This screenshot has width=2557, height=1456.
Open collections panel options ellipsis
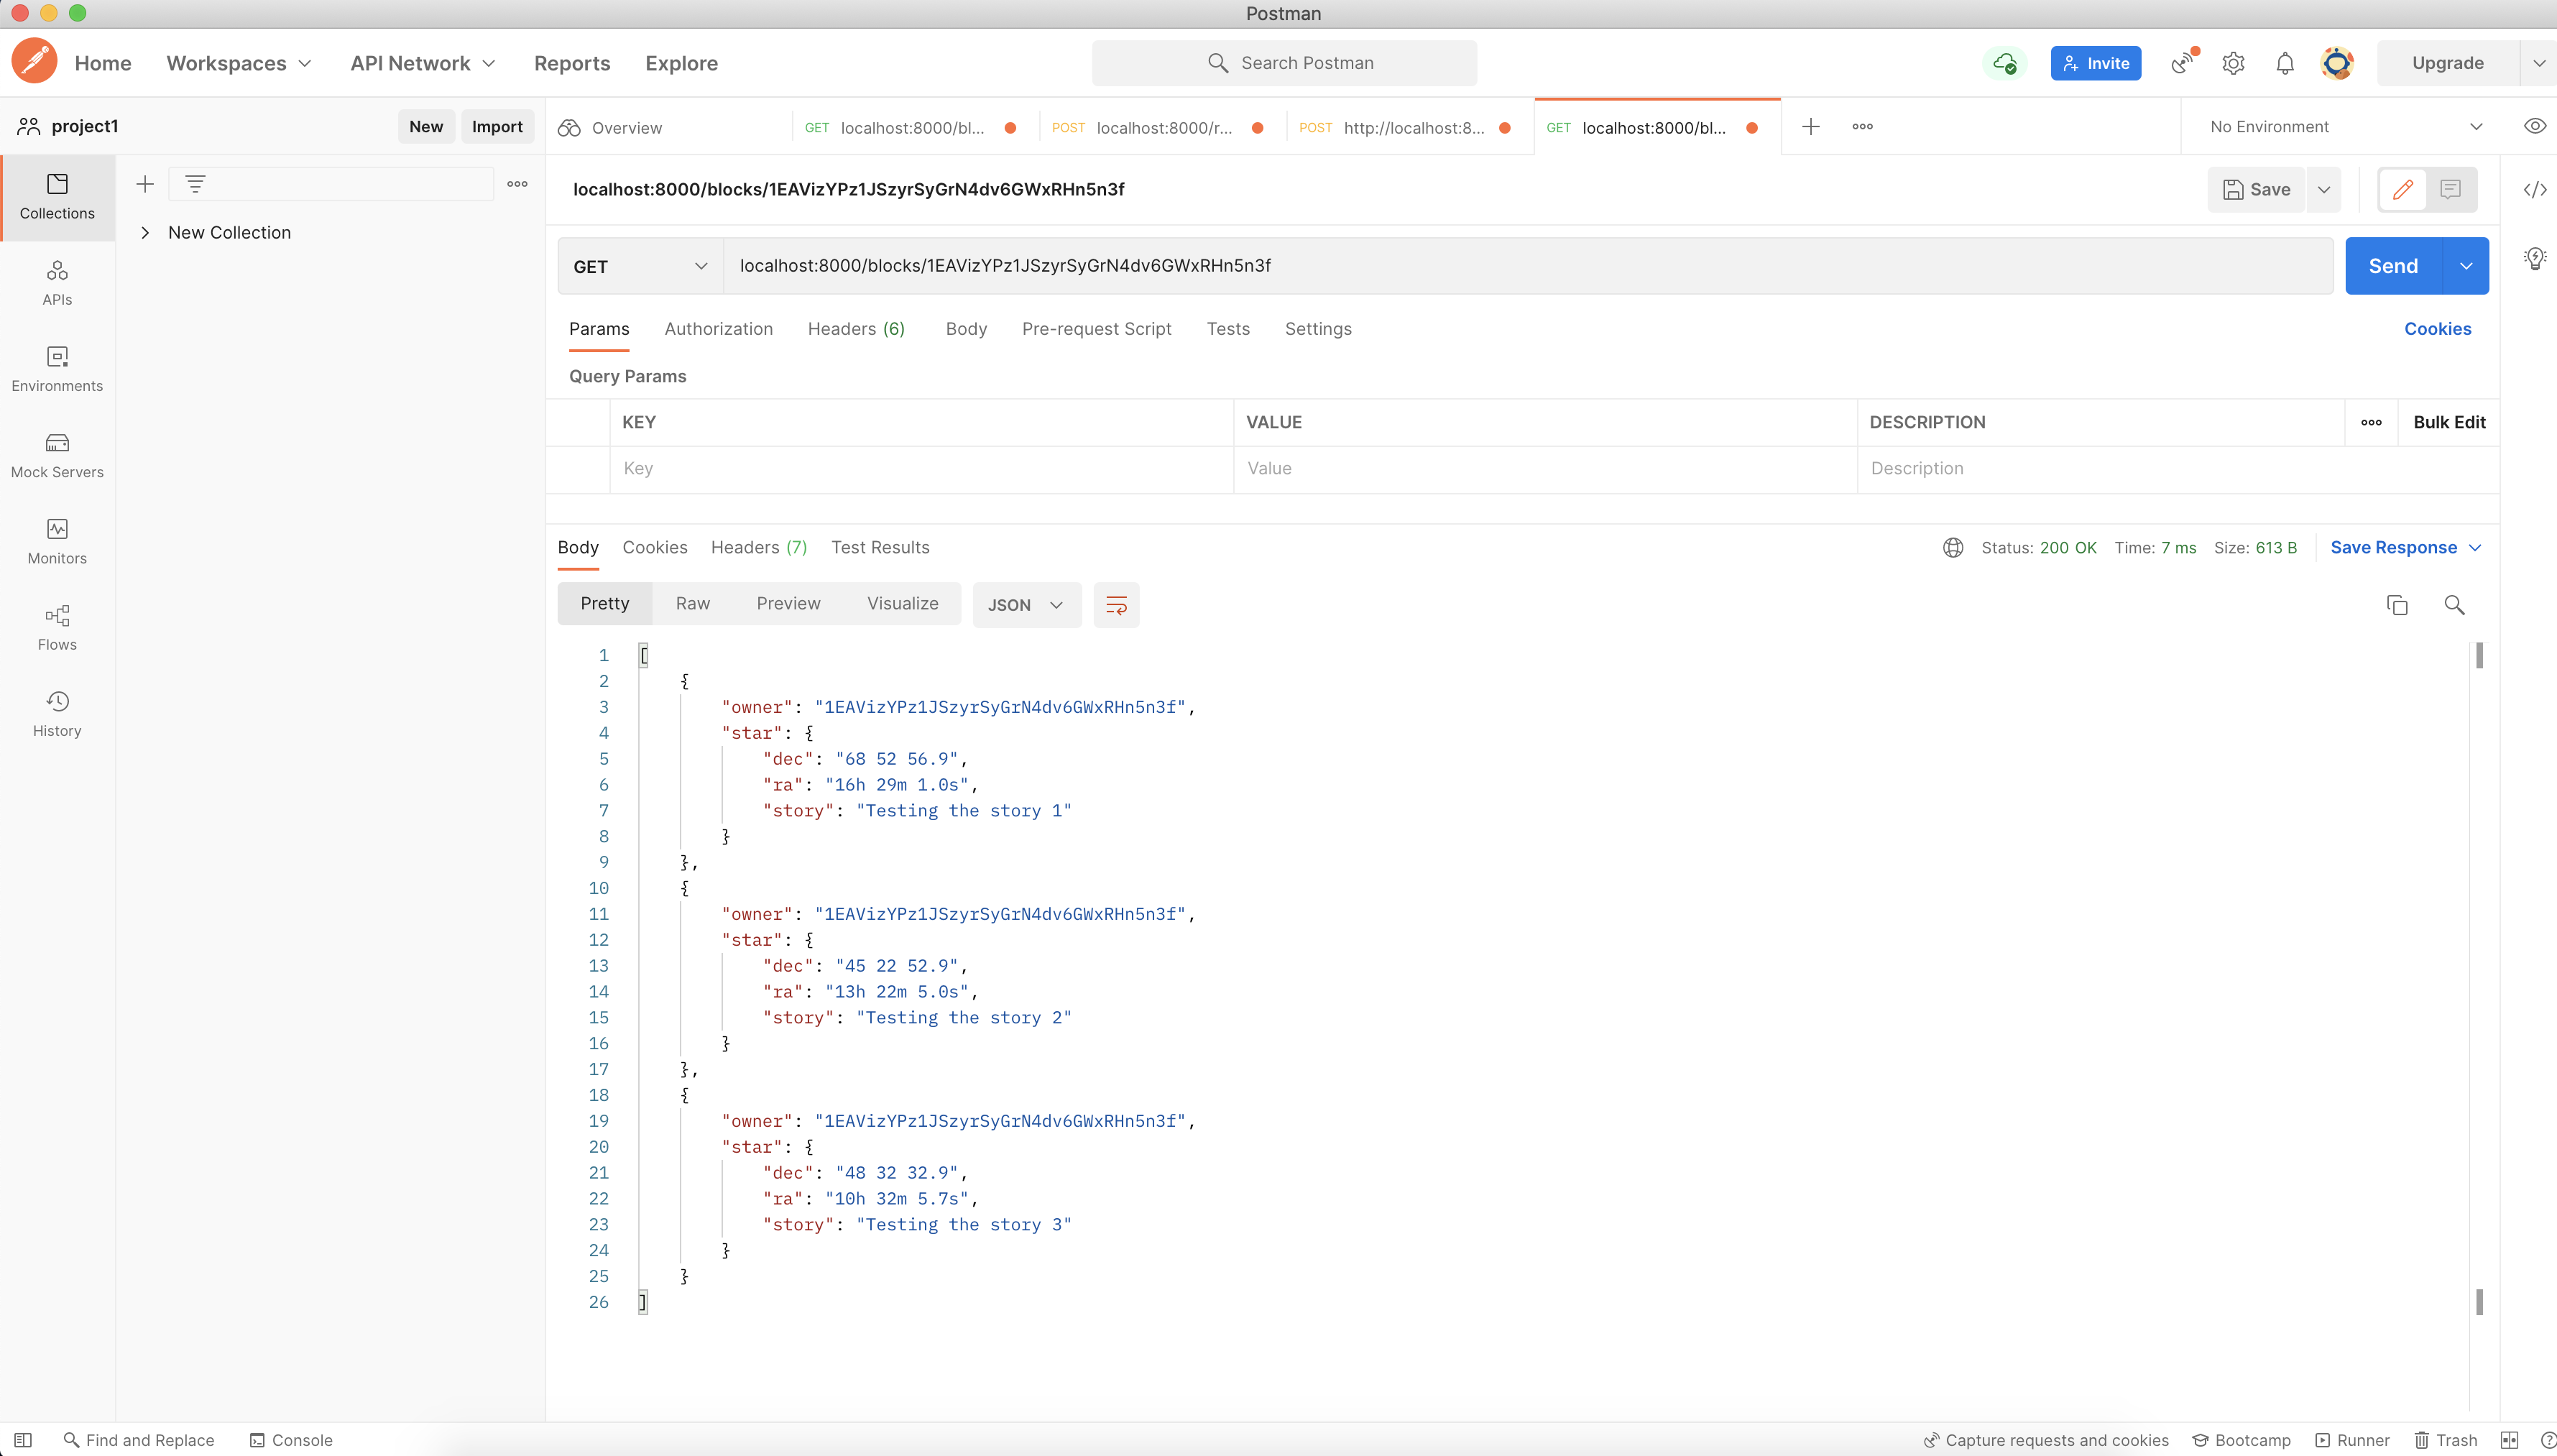coord(517,184)
